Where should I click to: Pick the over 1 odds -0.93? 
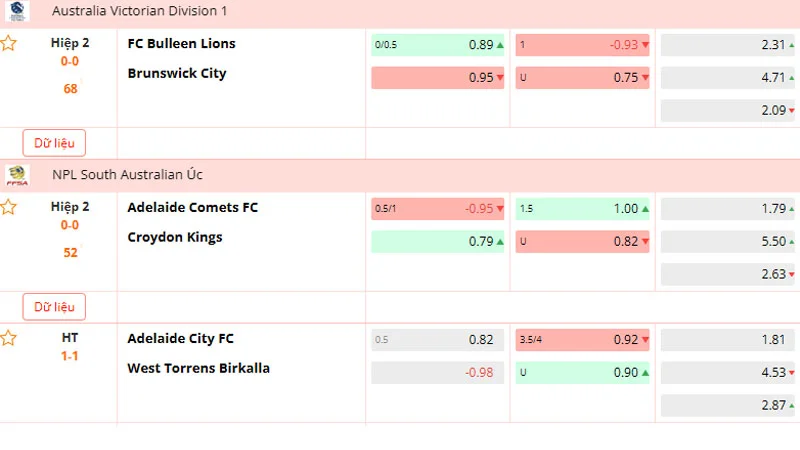583,45
